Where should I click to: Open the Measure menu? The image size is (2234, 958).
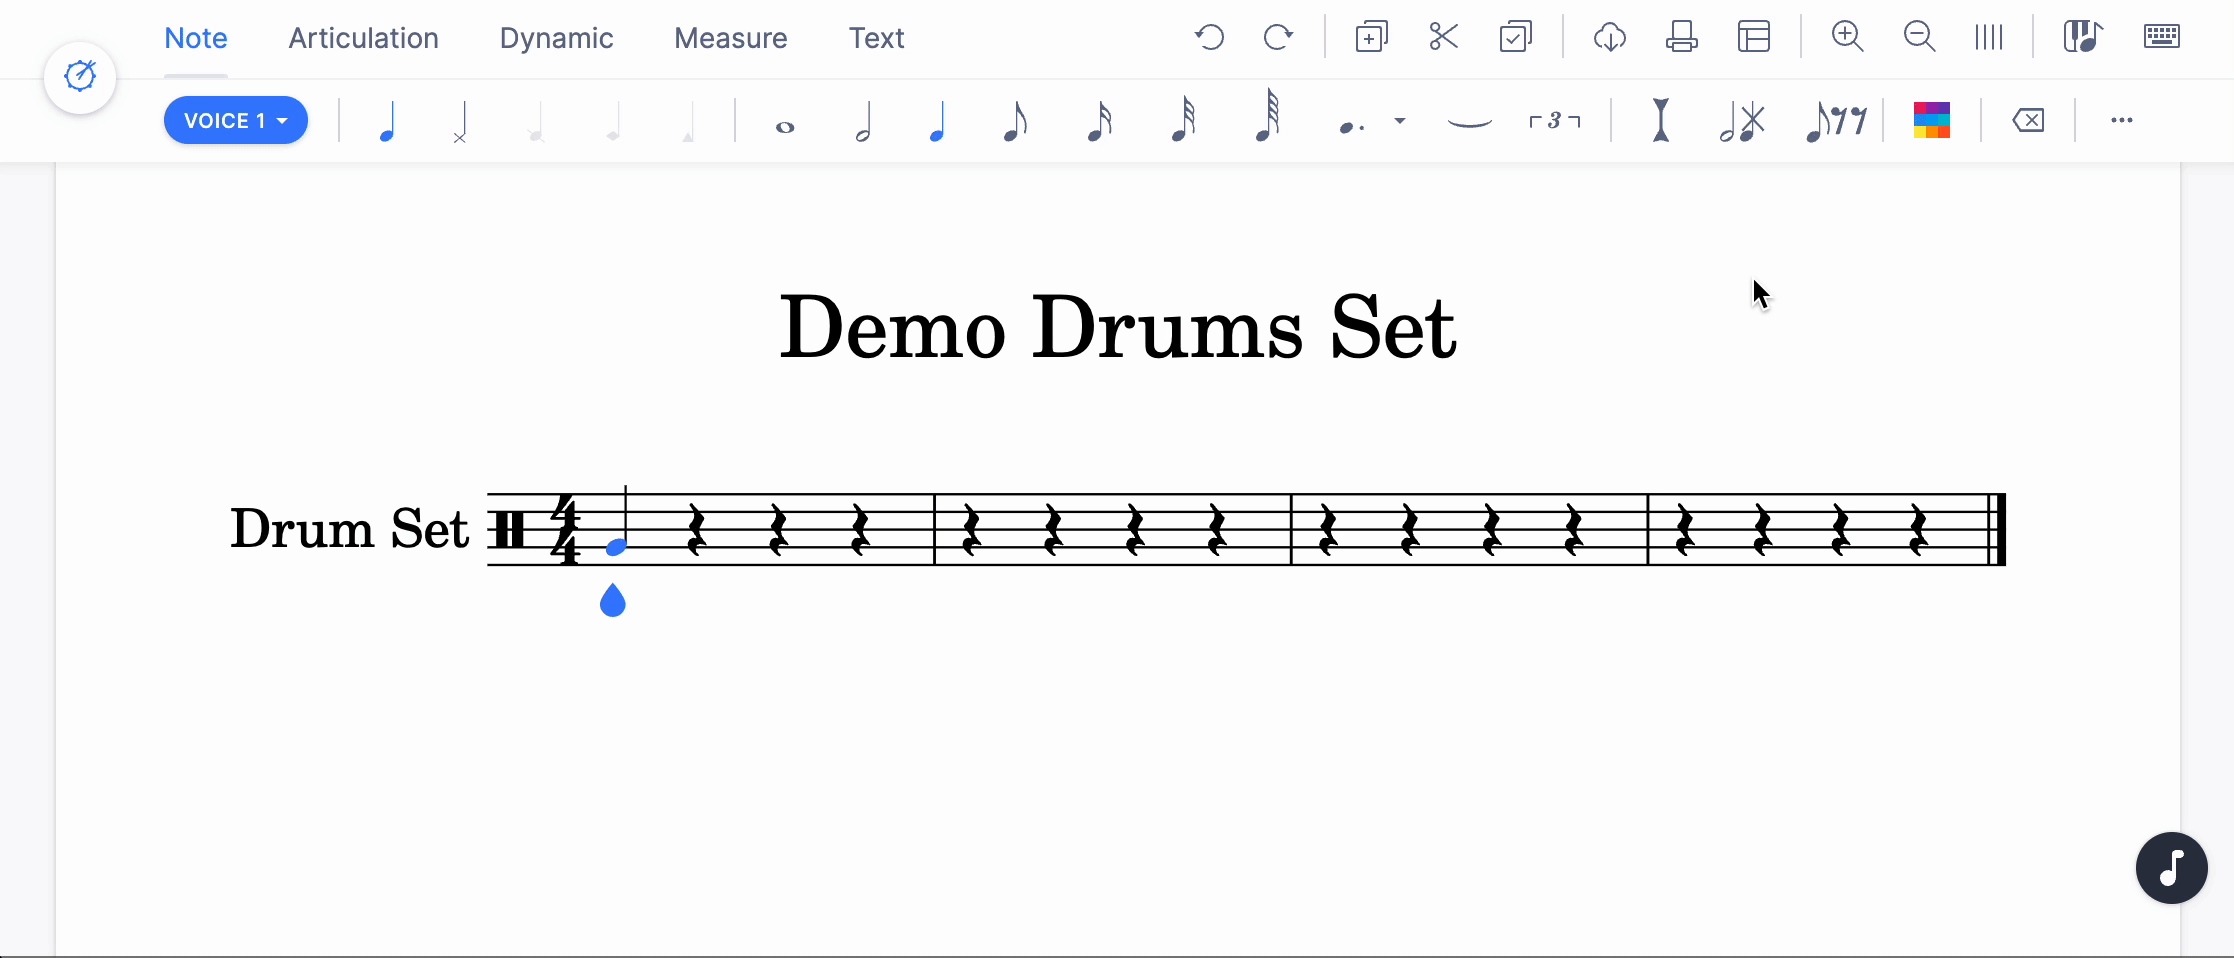click(x=731, y=38)
